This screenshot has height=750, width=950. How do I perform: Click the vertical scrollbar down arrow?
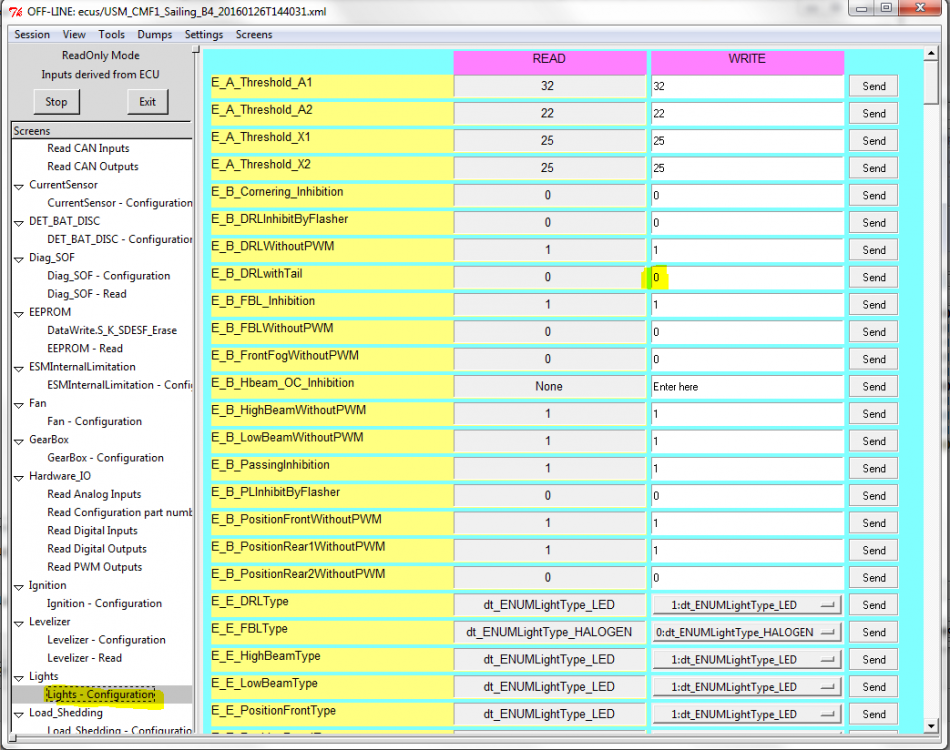point(931,726)
